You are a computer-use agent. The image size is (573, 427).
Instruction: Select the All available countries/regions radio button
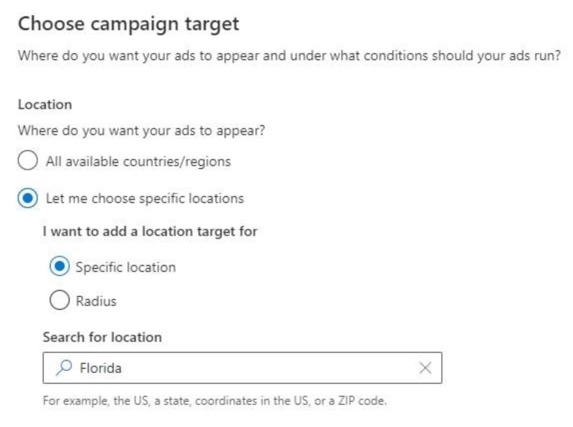click(28, 160)
